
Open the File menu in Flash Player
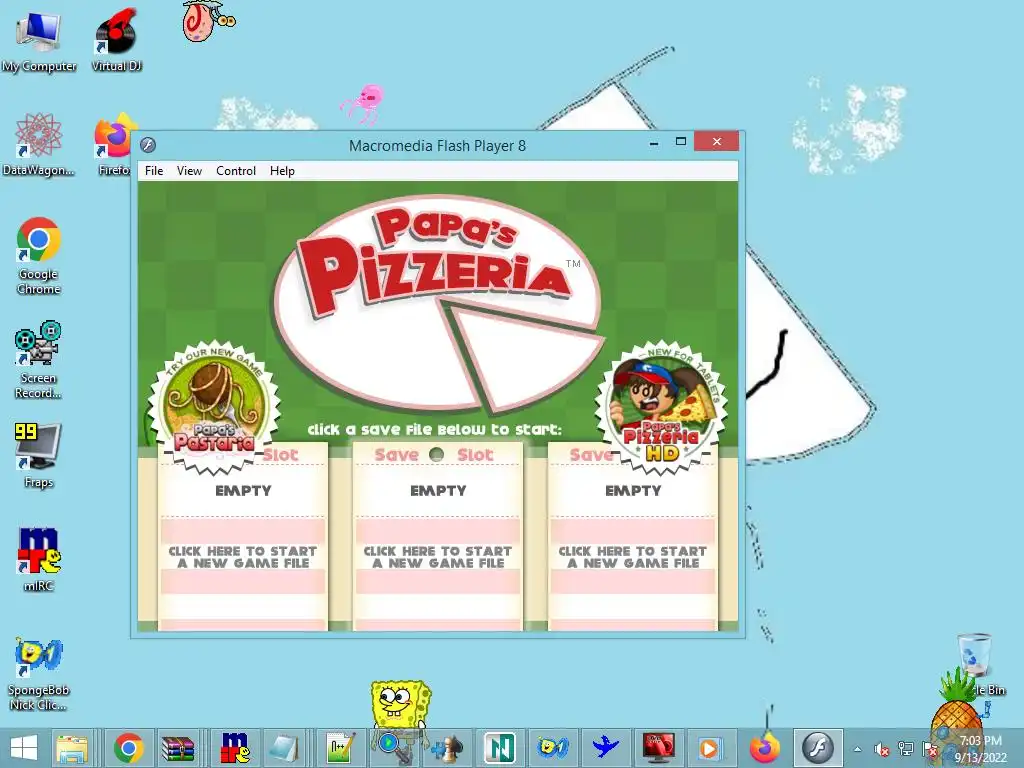pos(154,170)
